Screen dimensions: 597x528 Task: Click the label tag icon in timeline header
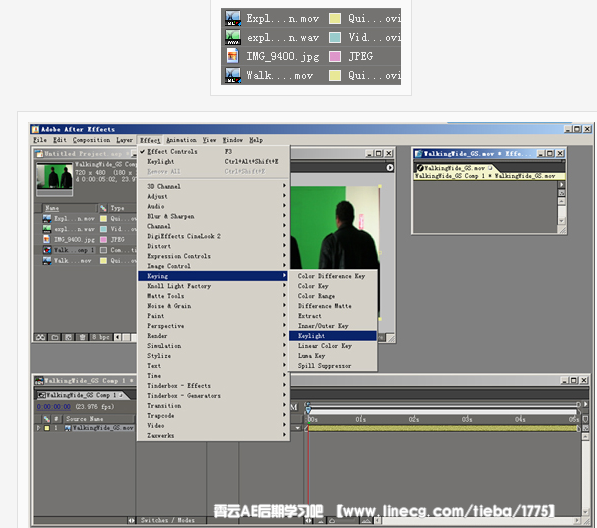(47, 418)
